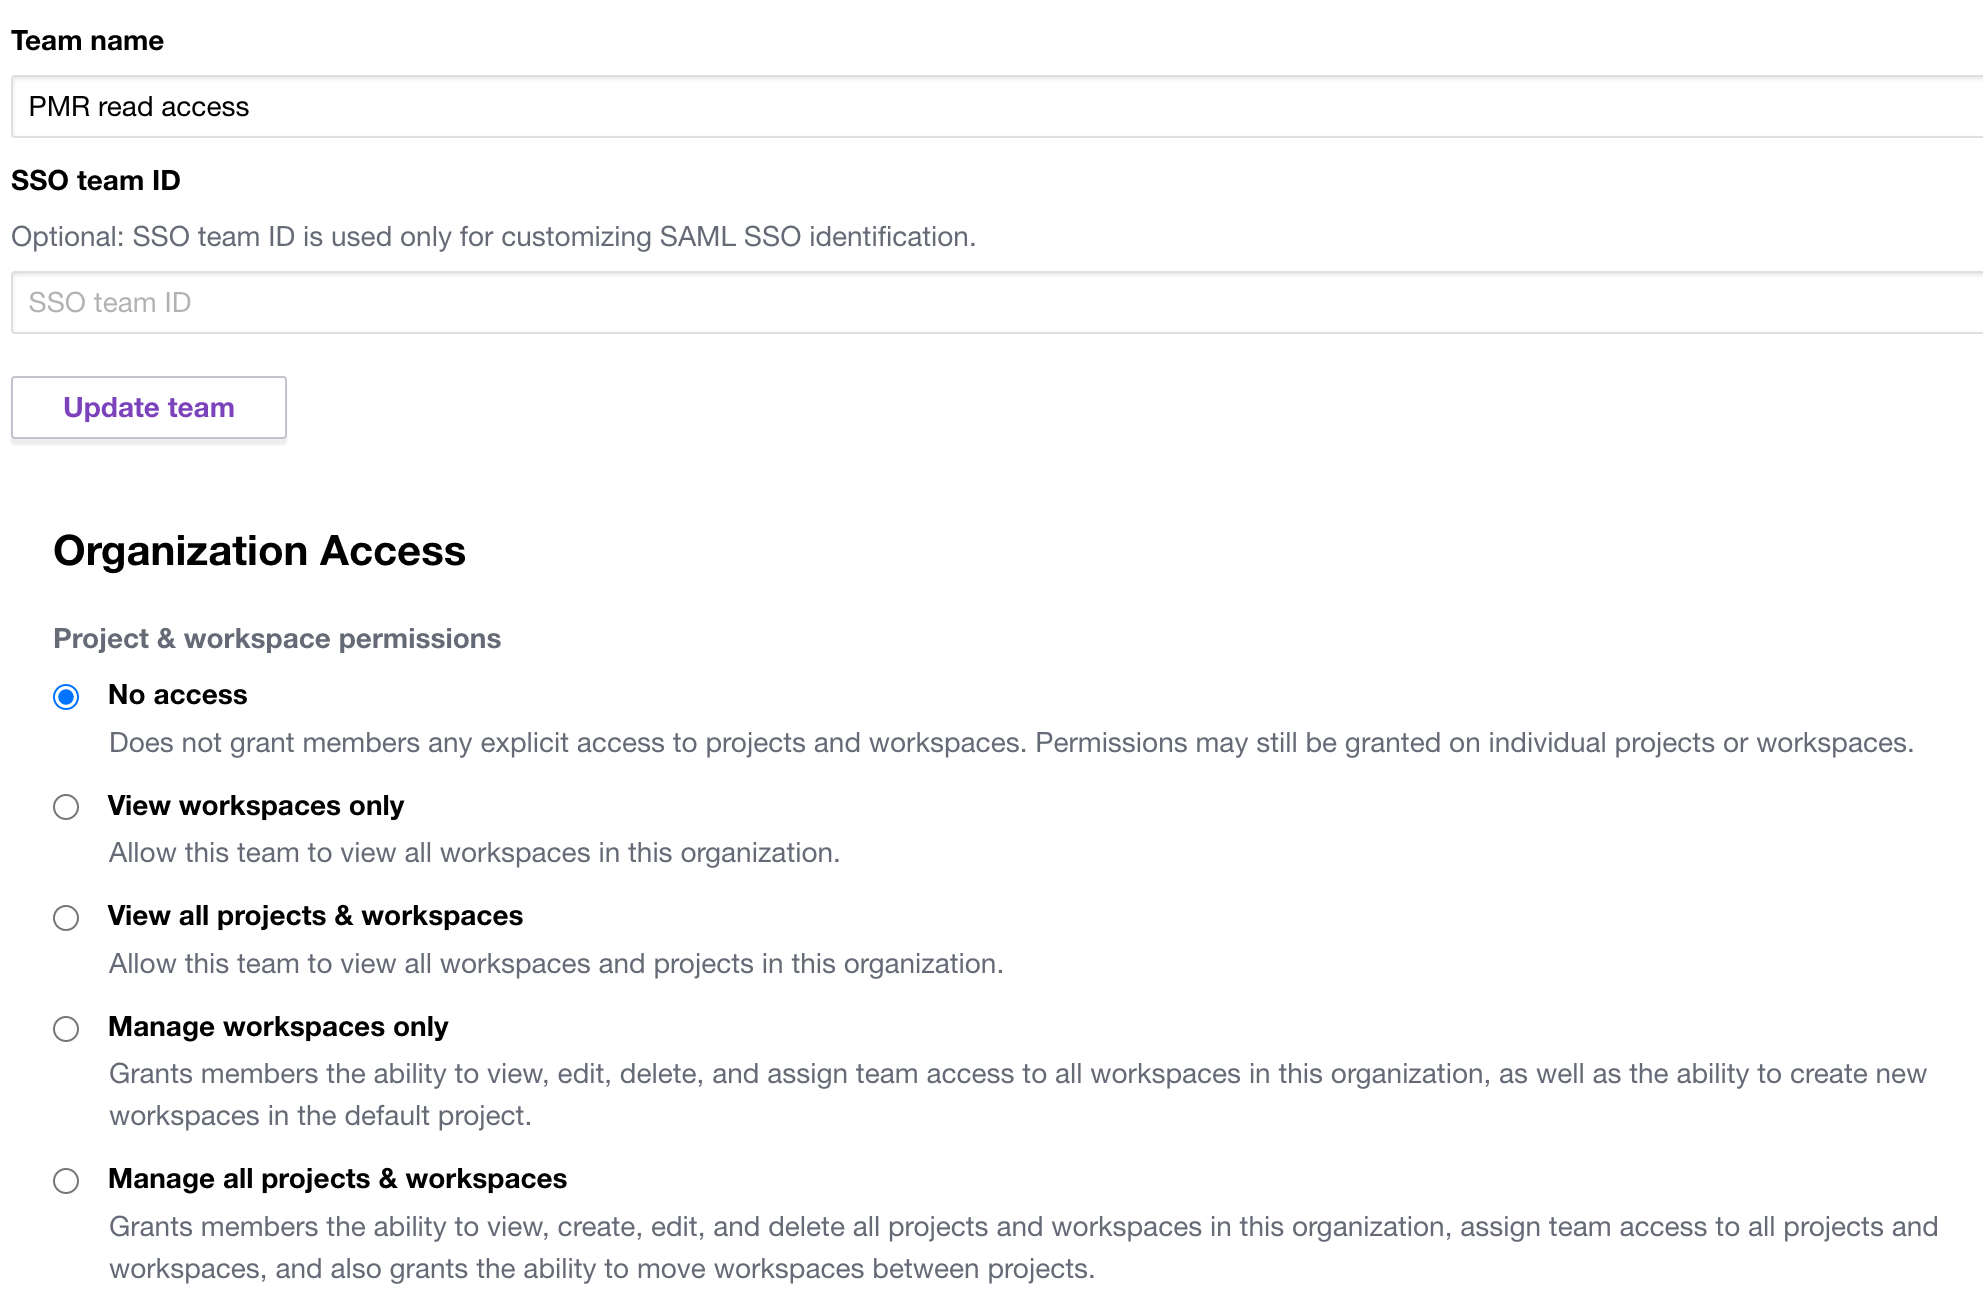Click the No access label text
Viewport: 1983px width, 1314px height.
point(177,695)
